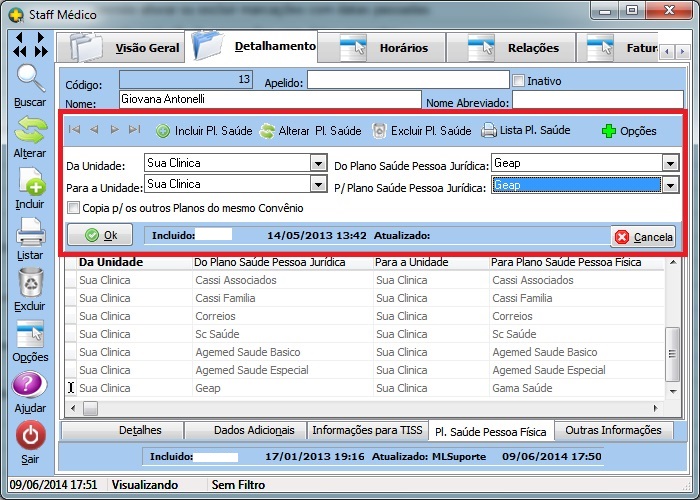700x500 pixels.
Task: Toggle the Inativo checkbox
Action: (518, 81)
